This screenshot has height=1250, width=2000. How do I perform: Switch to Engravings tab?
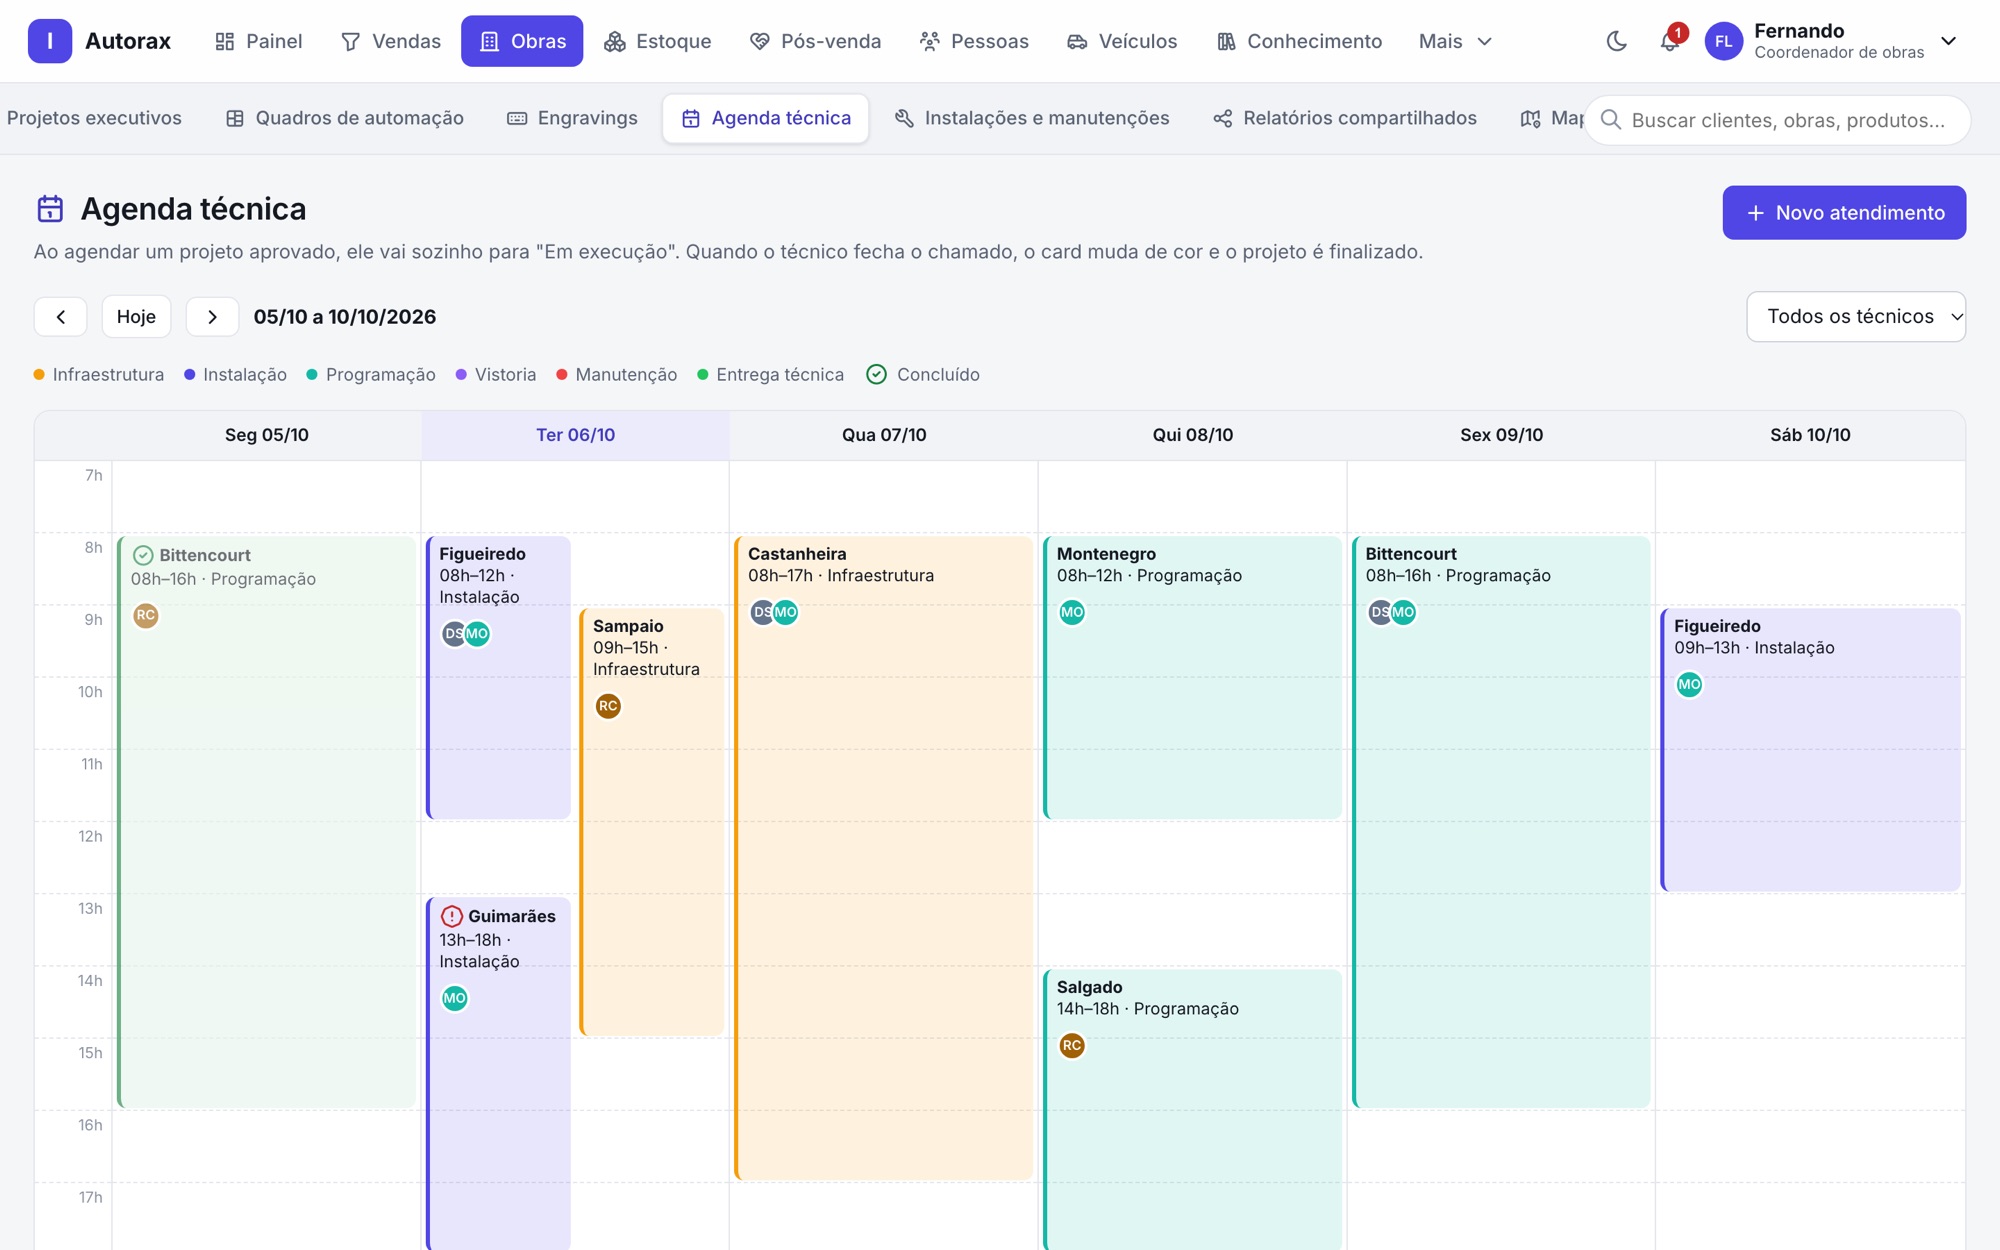[572, 118]
